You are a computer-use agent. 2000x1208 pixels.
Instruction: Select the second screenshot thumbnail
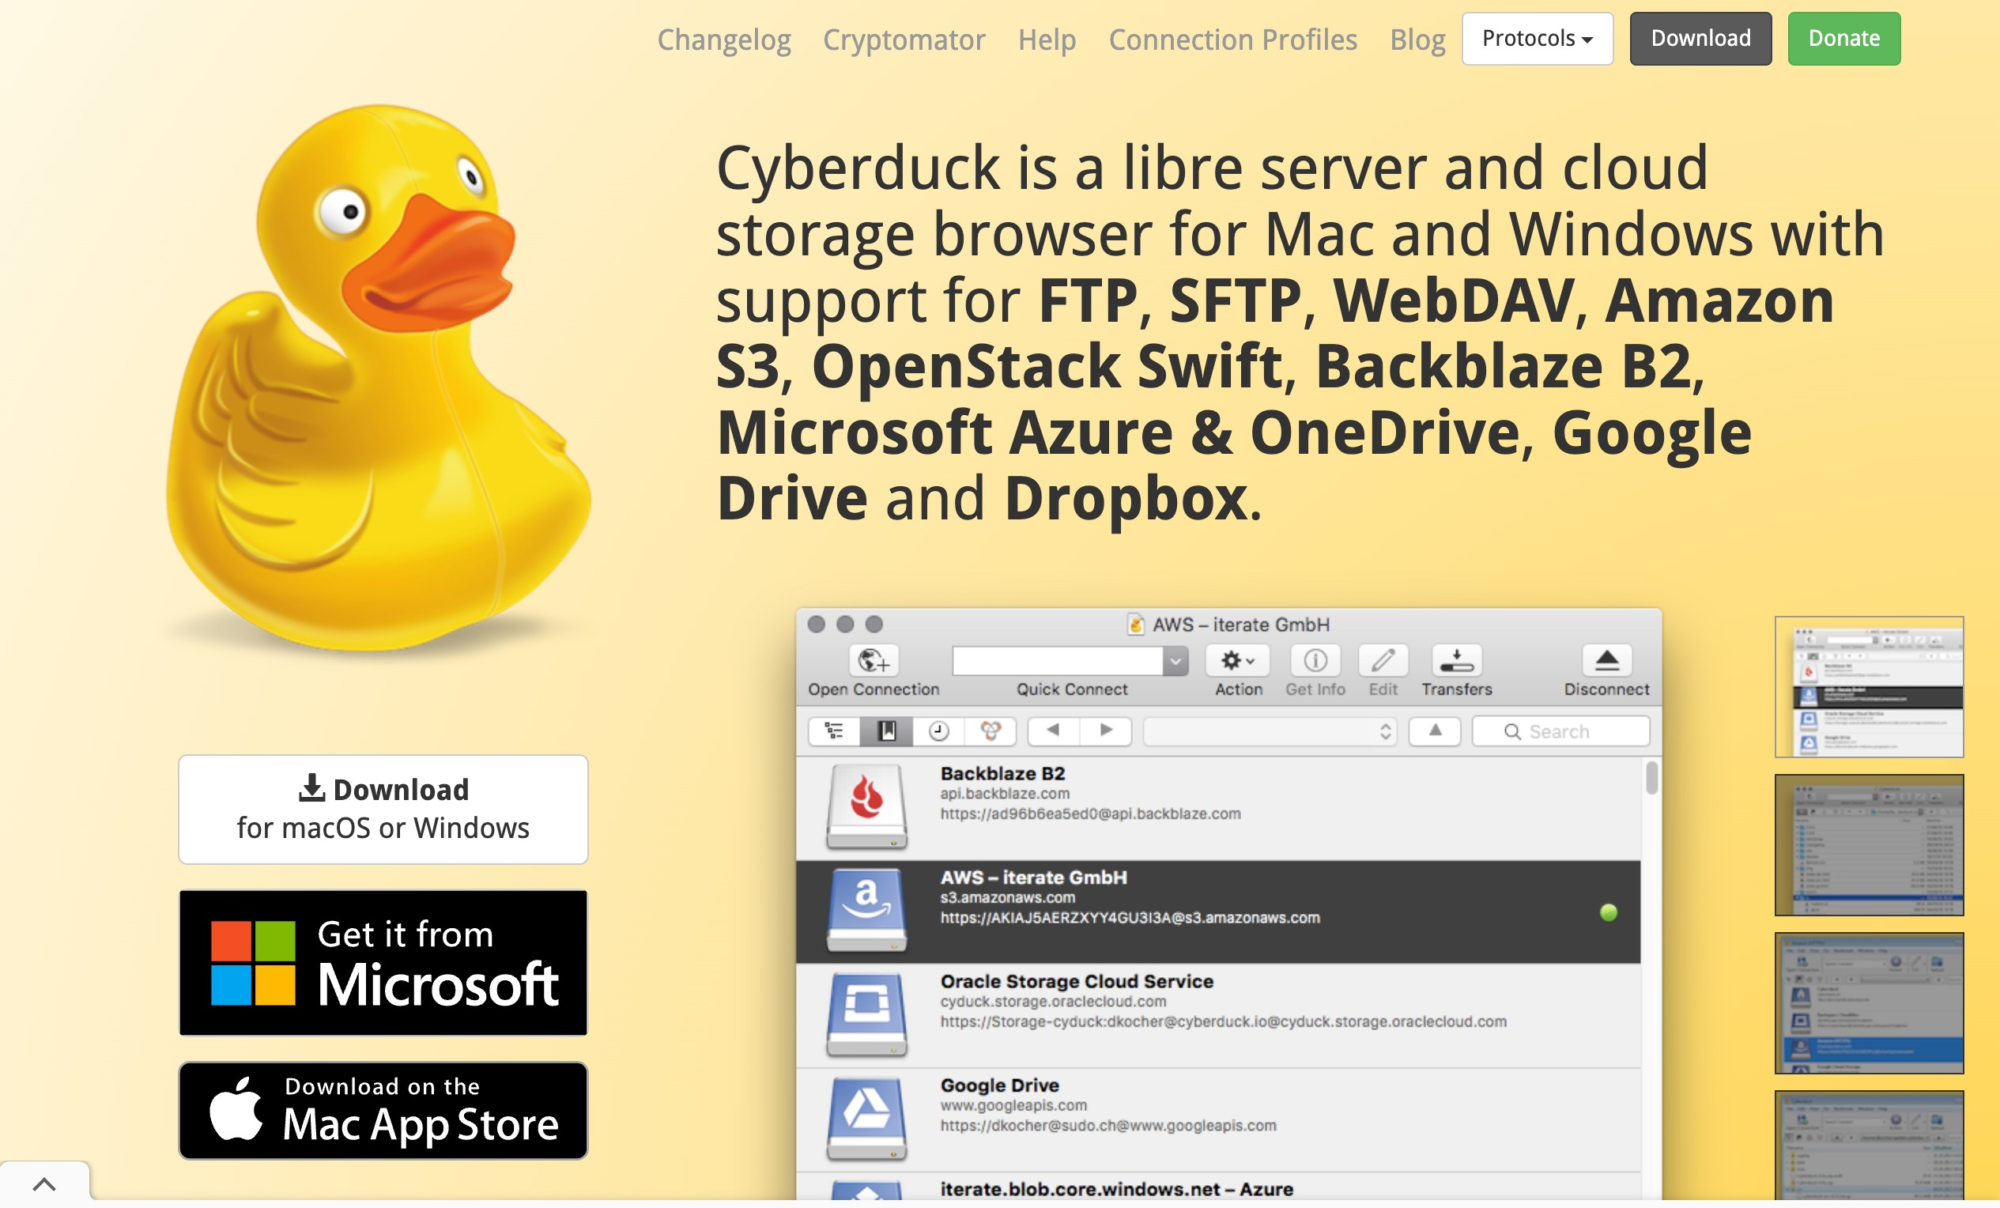click(1869, 845)
